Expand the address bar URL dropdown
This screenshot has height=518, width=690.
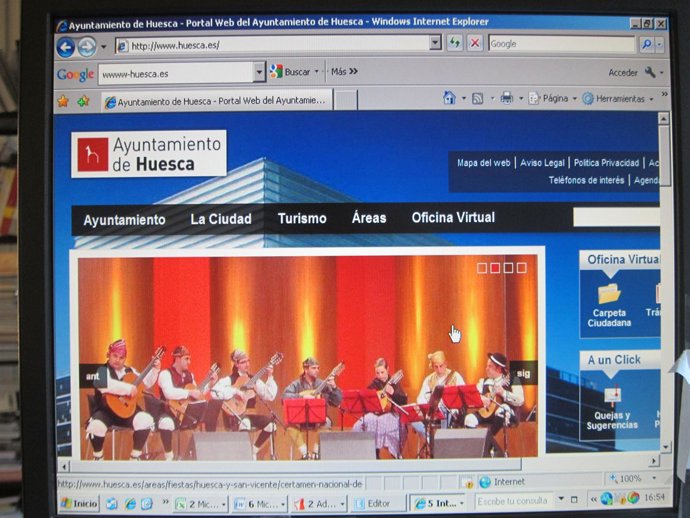coord(435,43)
